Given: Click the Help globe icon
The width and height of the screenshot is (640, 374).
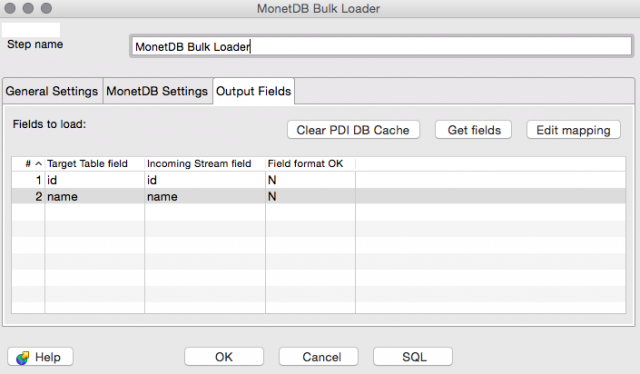Looking at the screenshot, I should 22,358.
